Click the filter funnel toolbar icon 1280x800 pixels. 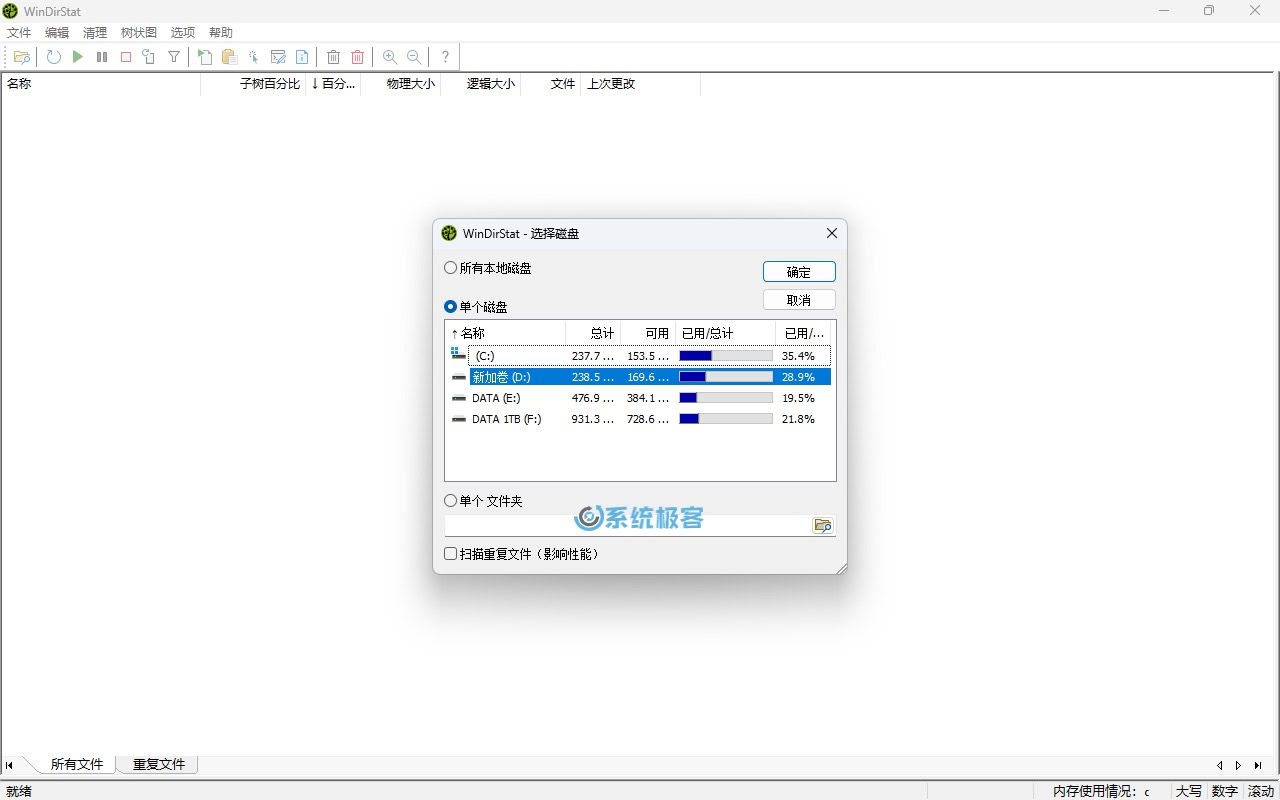[174, 57]
